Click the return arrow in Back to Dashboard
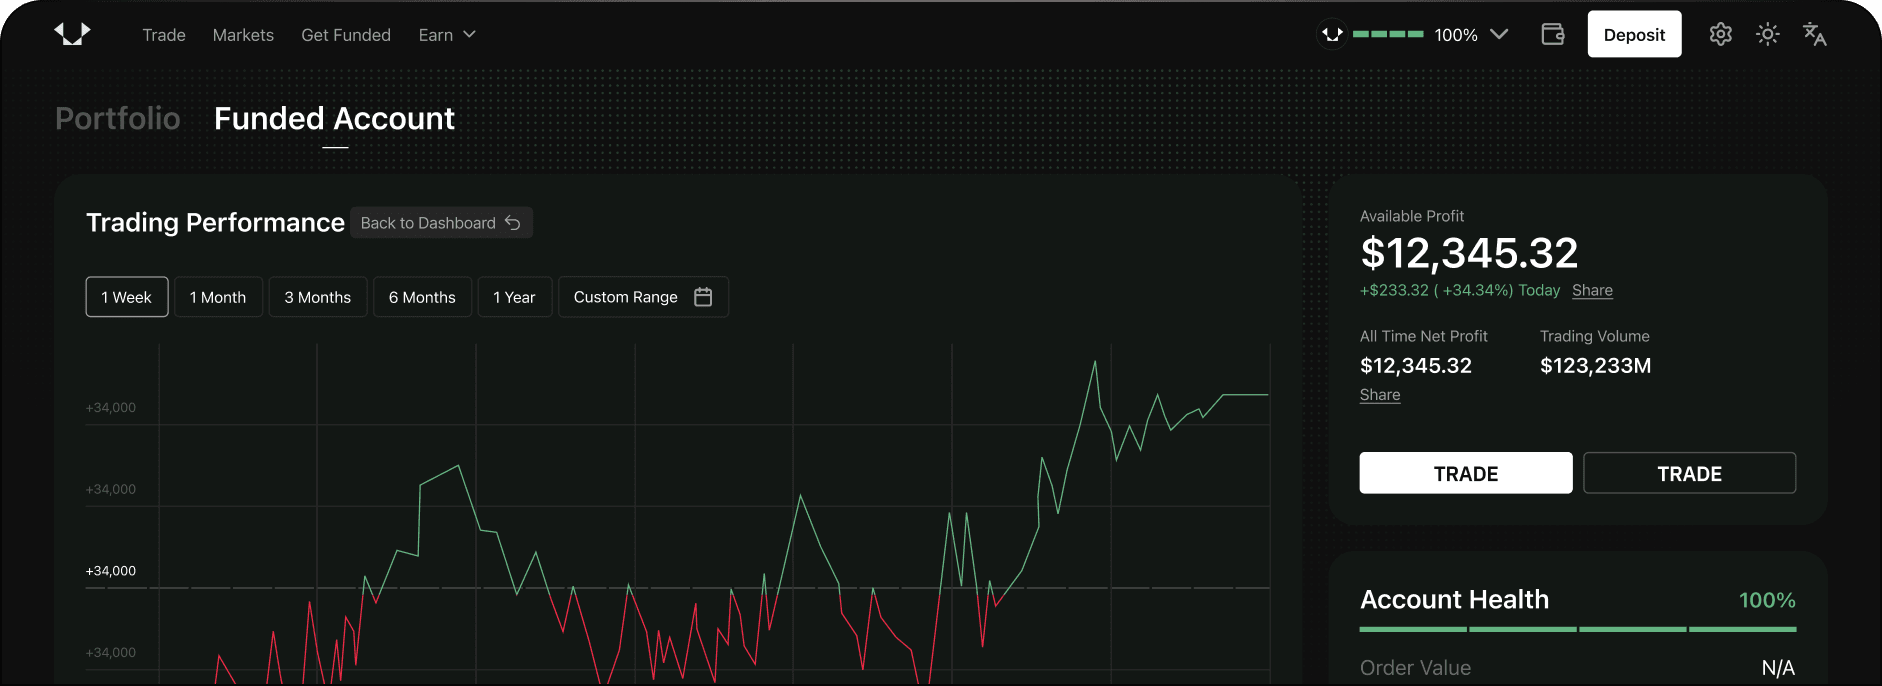The width and height of the screenshot is (1882, 686). (513, 223)
